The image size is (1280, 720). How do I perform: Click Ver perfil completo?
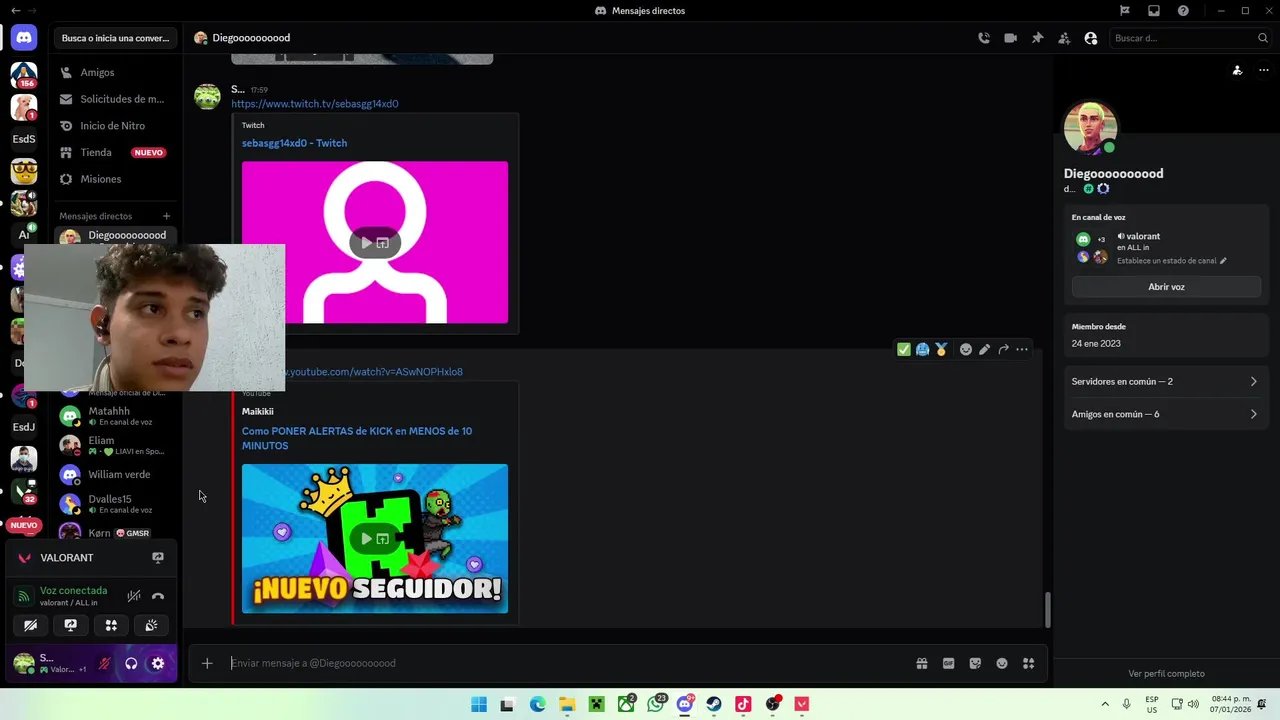pyautogui.click(x=1166, y=674)
